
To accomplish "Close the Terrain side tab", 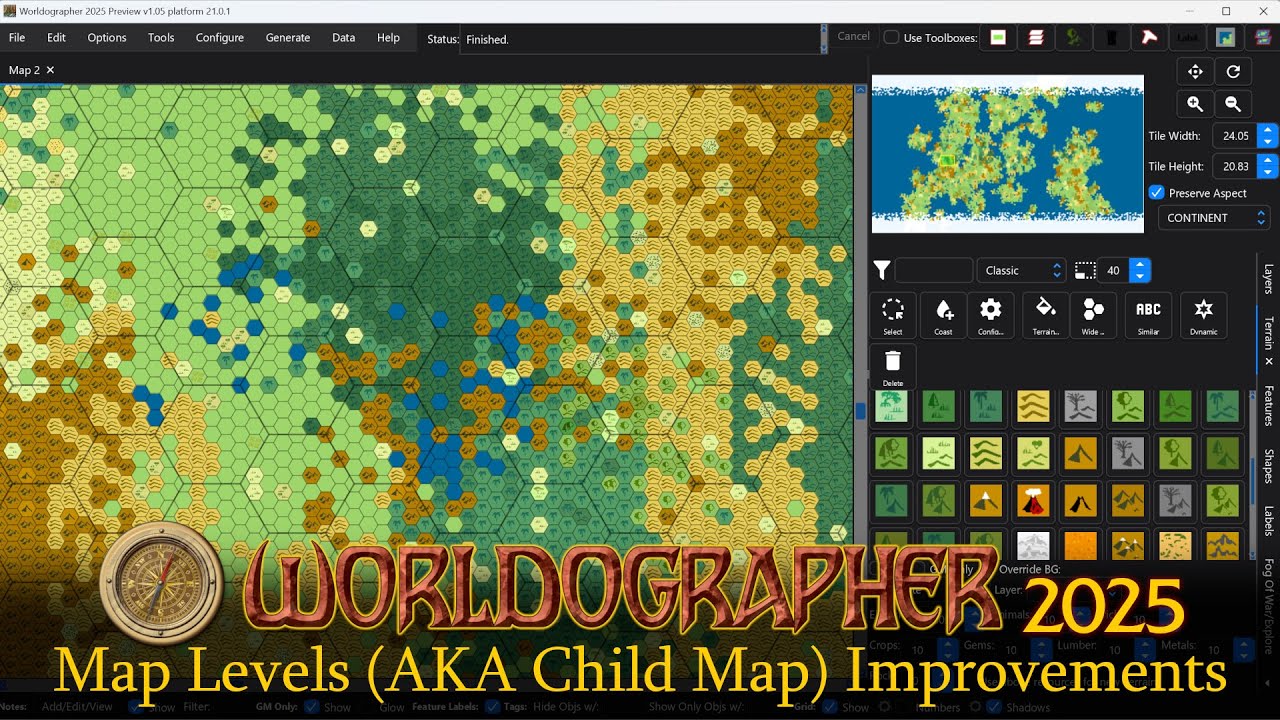I will pos(1269,361).
